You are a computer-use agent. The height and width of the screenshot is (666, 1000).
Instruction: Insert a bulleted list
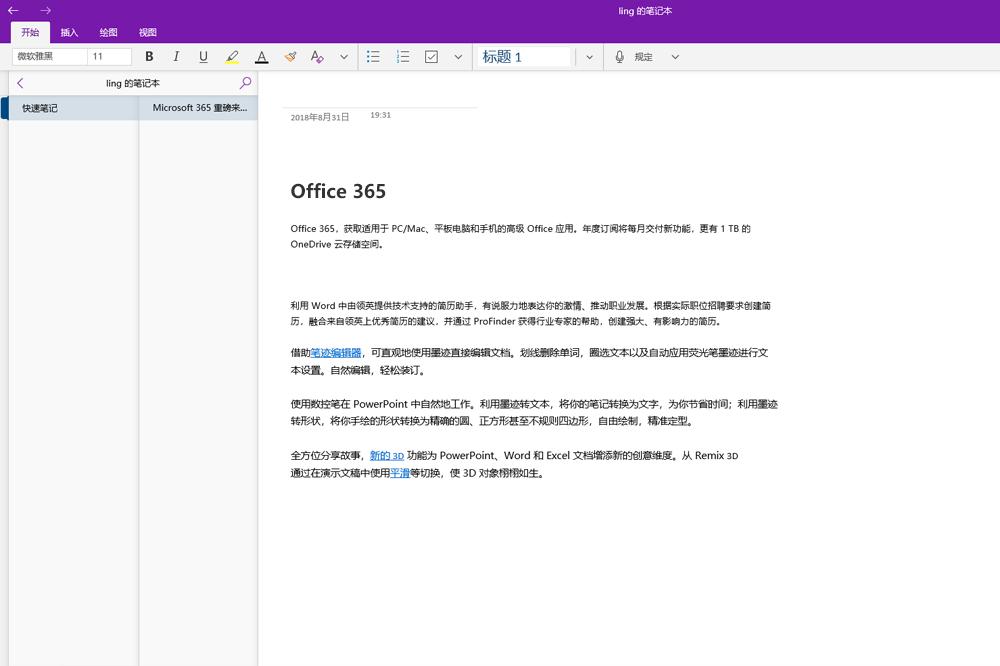coord(374,56)
